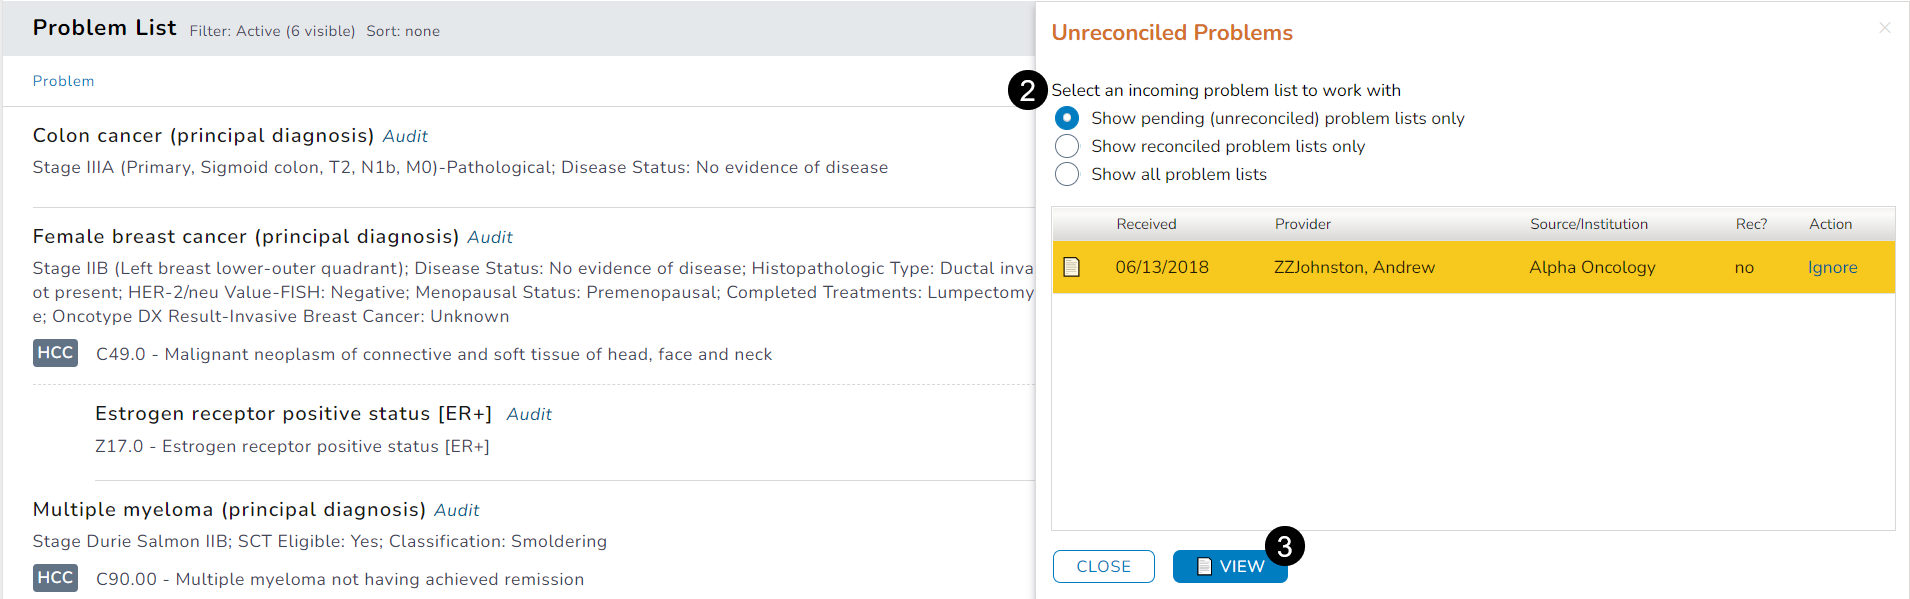Image resolution: width=1910 pixels, height=599 pixels.
Task: Sort by the Problem column header
Action: pyautogui.click(x=63, y=81)
